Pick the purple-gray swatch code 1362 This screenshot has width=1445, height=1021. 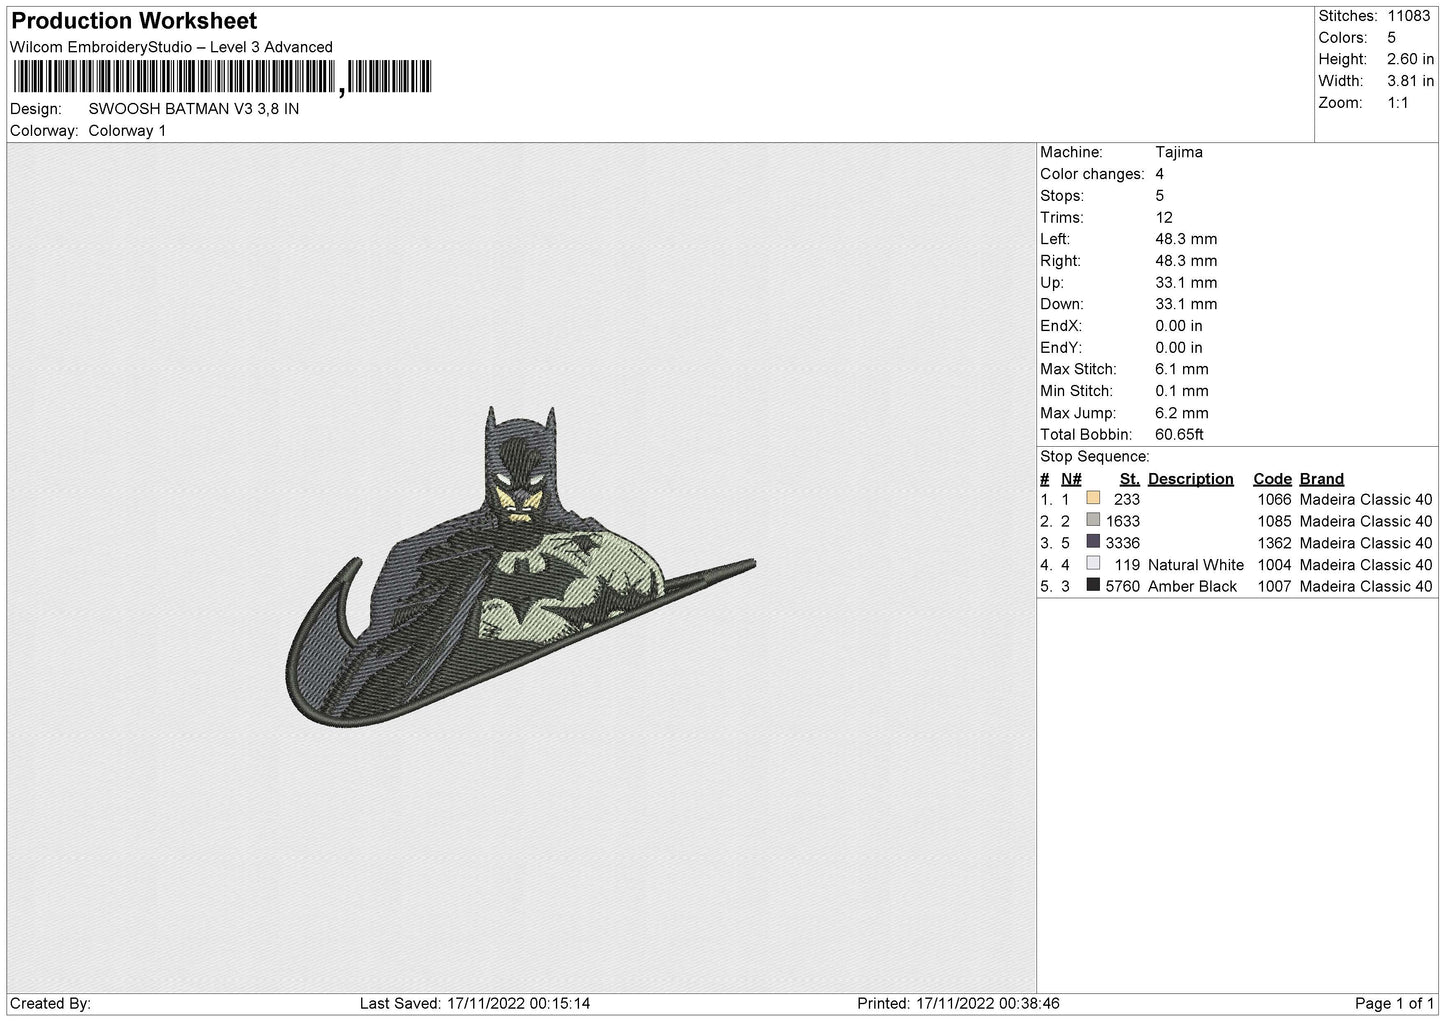(x=1093, y=542)
